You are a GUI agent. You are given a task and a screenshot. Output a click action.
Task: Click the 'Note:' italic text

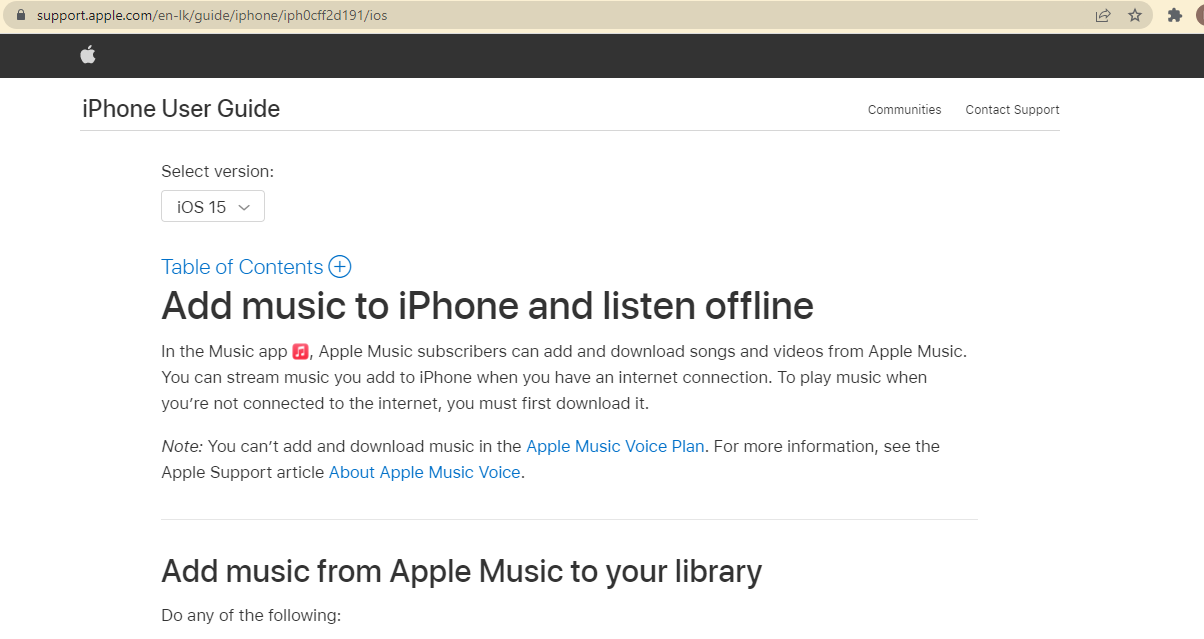click(182, 446)
